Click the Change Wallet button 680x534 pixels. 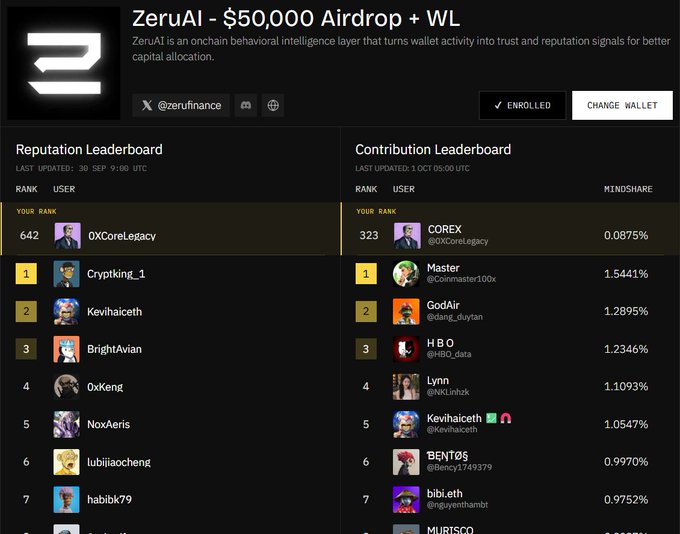(x=622, y=105)
